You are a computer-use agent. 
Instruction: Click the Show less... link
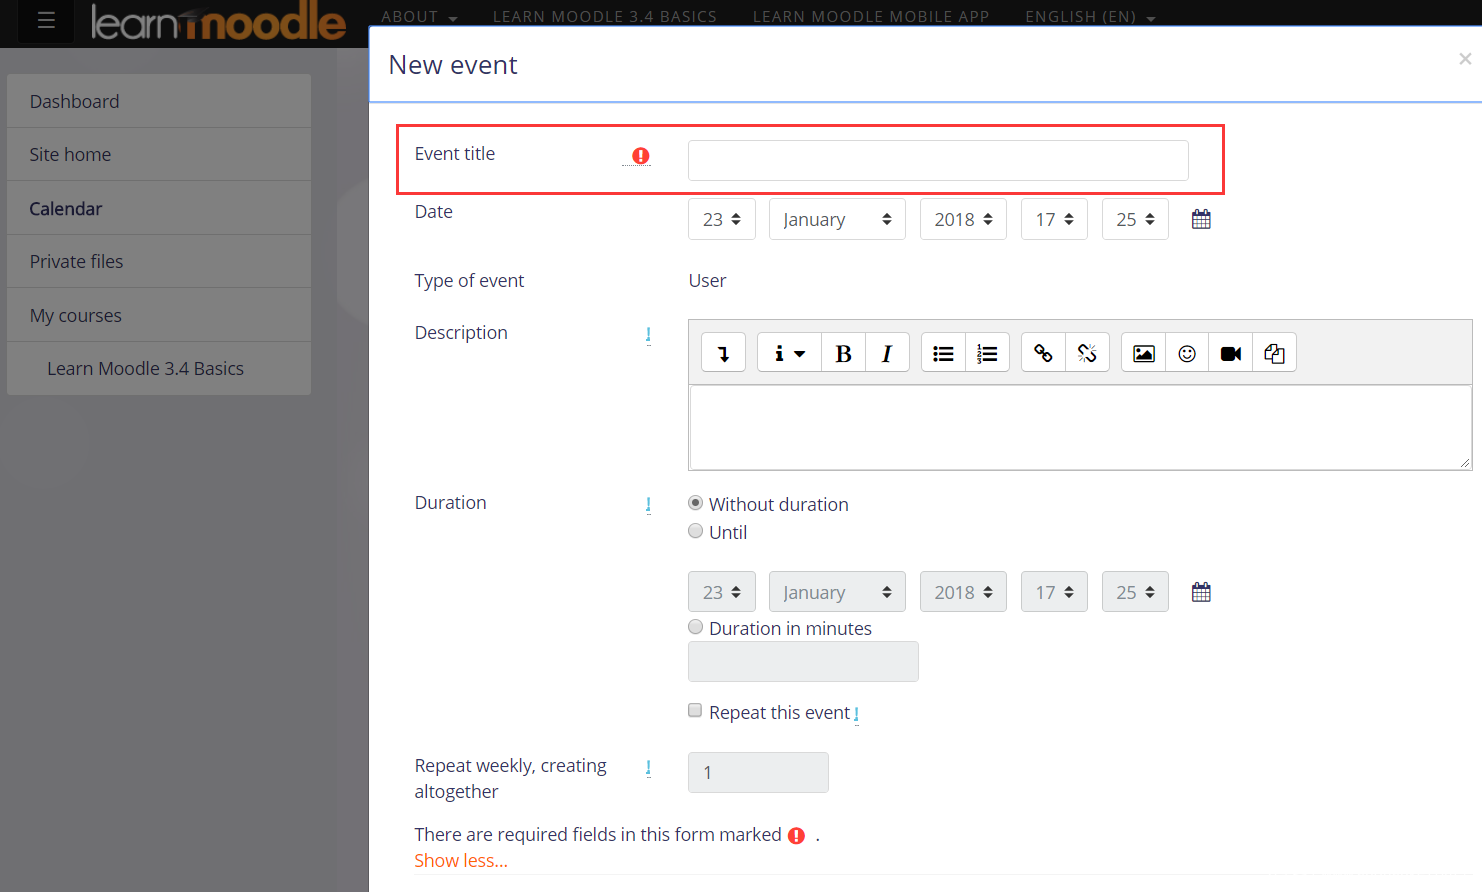point(461,860)
